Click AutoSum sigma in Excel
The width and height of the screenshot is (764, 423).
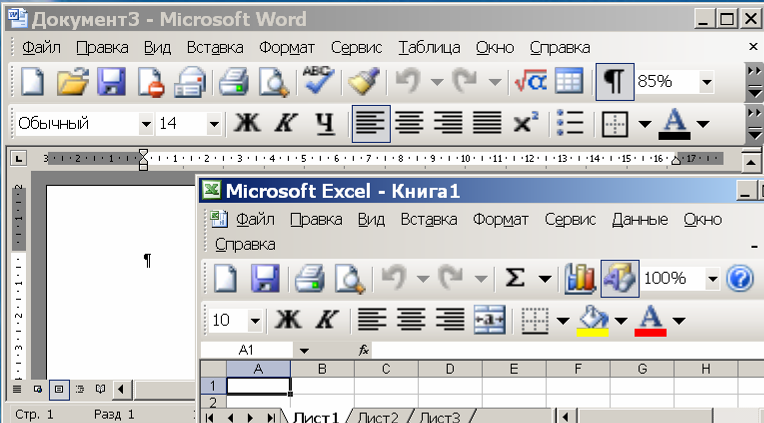click(x=515, y=278)
